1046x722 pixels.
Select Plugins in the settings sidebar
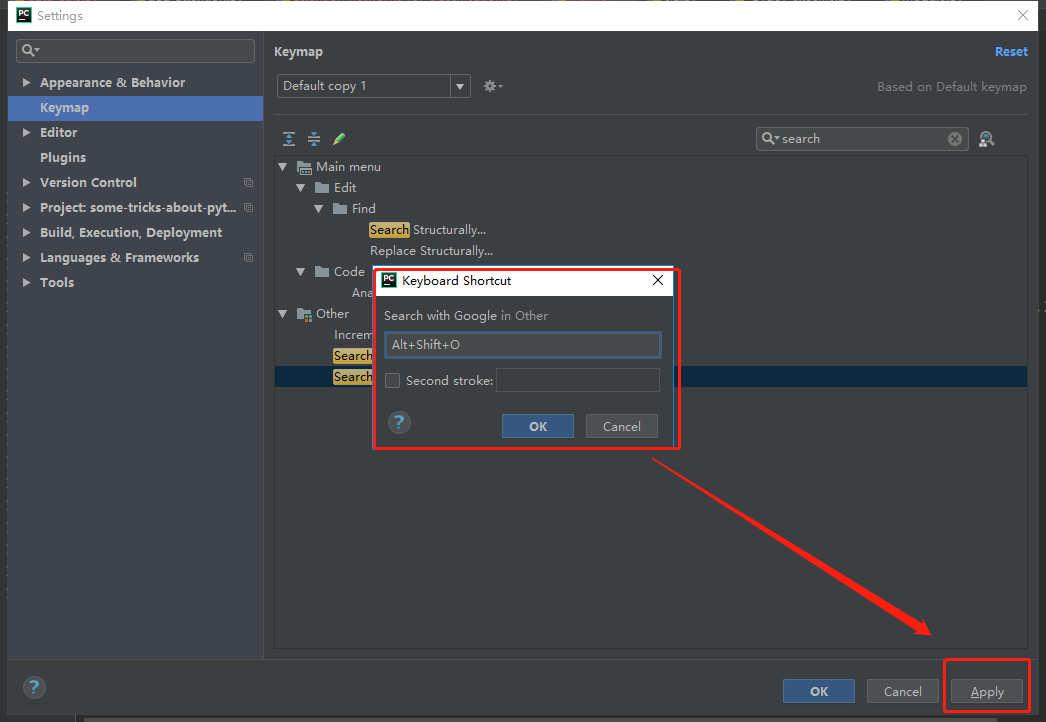[x=64, y=157]
